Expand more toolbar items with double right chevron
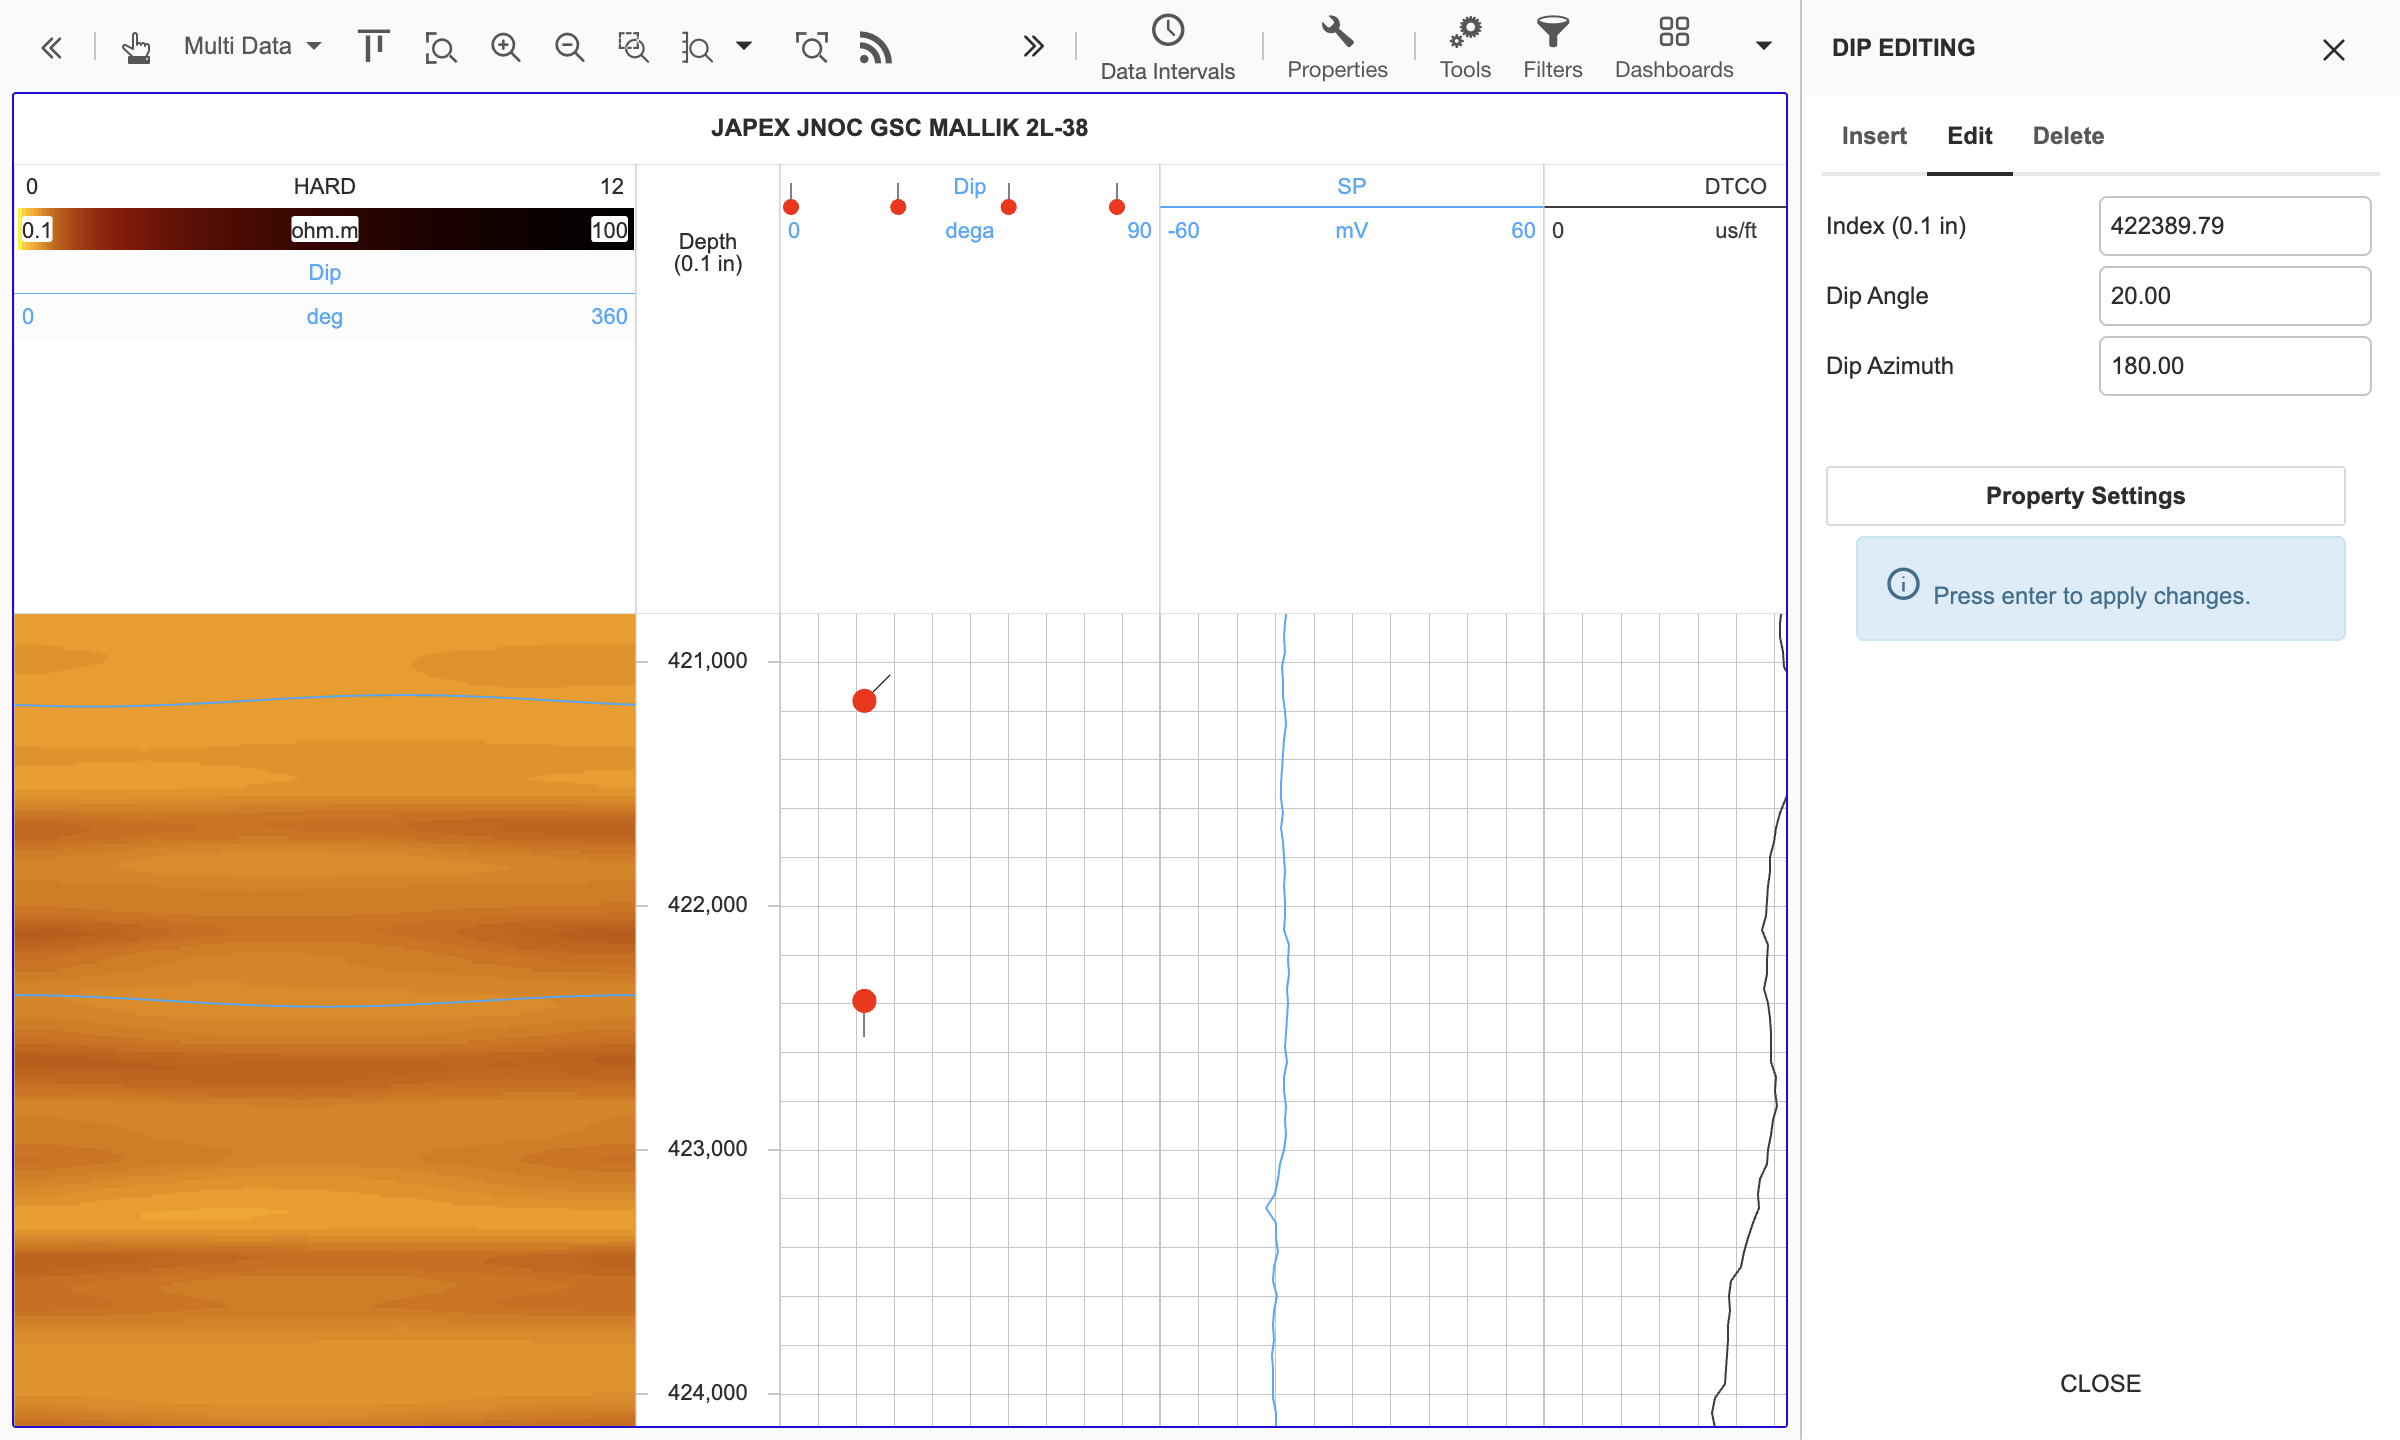 click(1034, 47)
